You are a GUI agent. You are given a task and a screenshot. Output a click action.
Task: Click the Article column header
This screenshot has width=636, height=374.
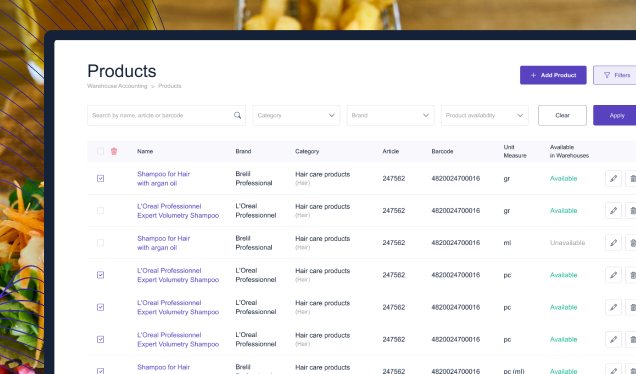391,151
